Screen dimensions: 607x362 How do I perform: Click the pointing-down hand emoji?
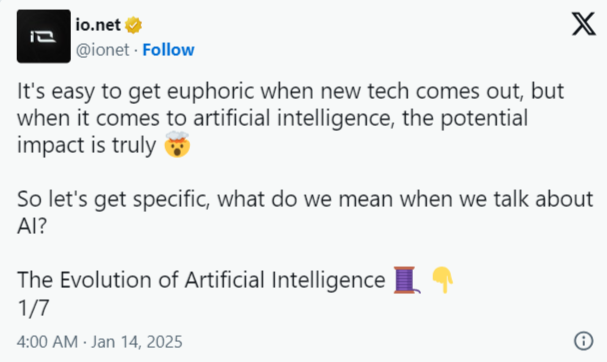tap(442, 280)
